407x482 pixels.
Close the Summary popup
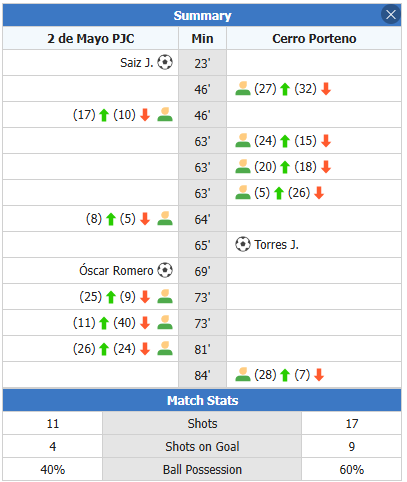pos(391,15)
